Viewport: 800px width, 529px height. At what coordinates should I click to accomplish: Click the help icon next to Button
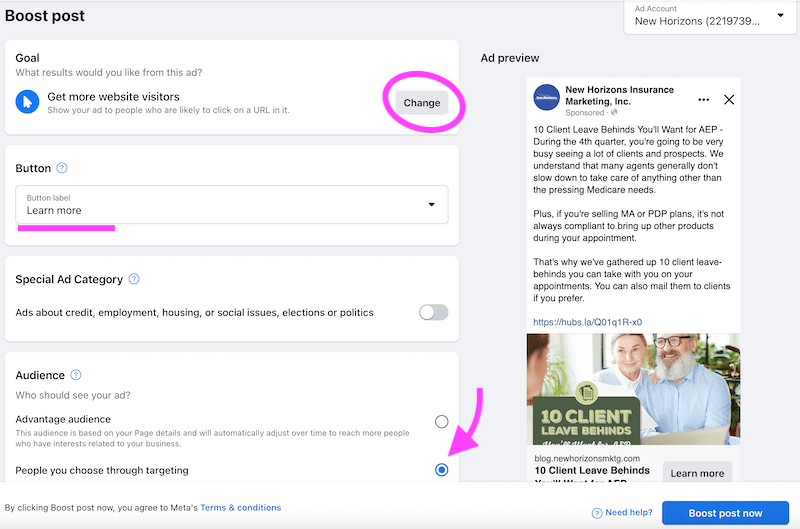point(62,168)
